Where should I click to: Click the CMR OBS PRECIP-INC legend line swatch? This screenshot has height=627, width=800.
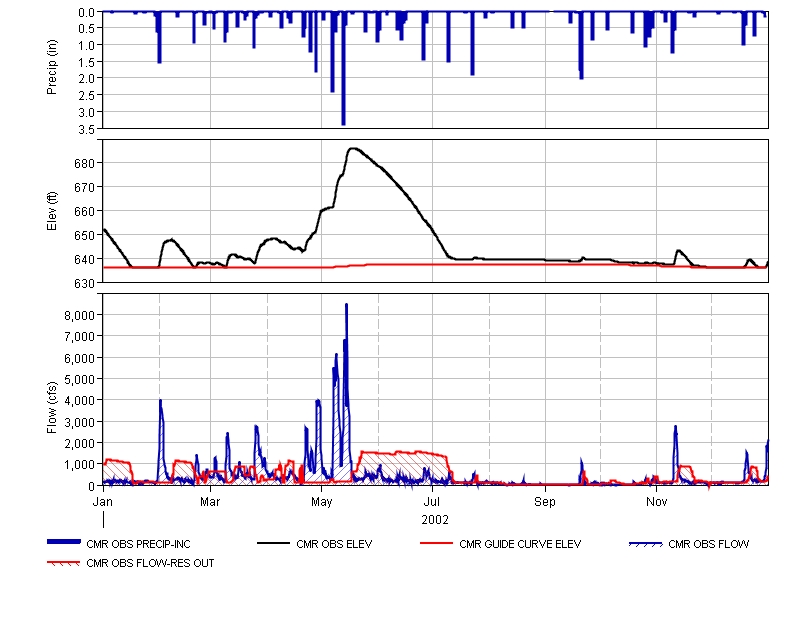click(x=65, y=543)
